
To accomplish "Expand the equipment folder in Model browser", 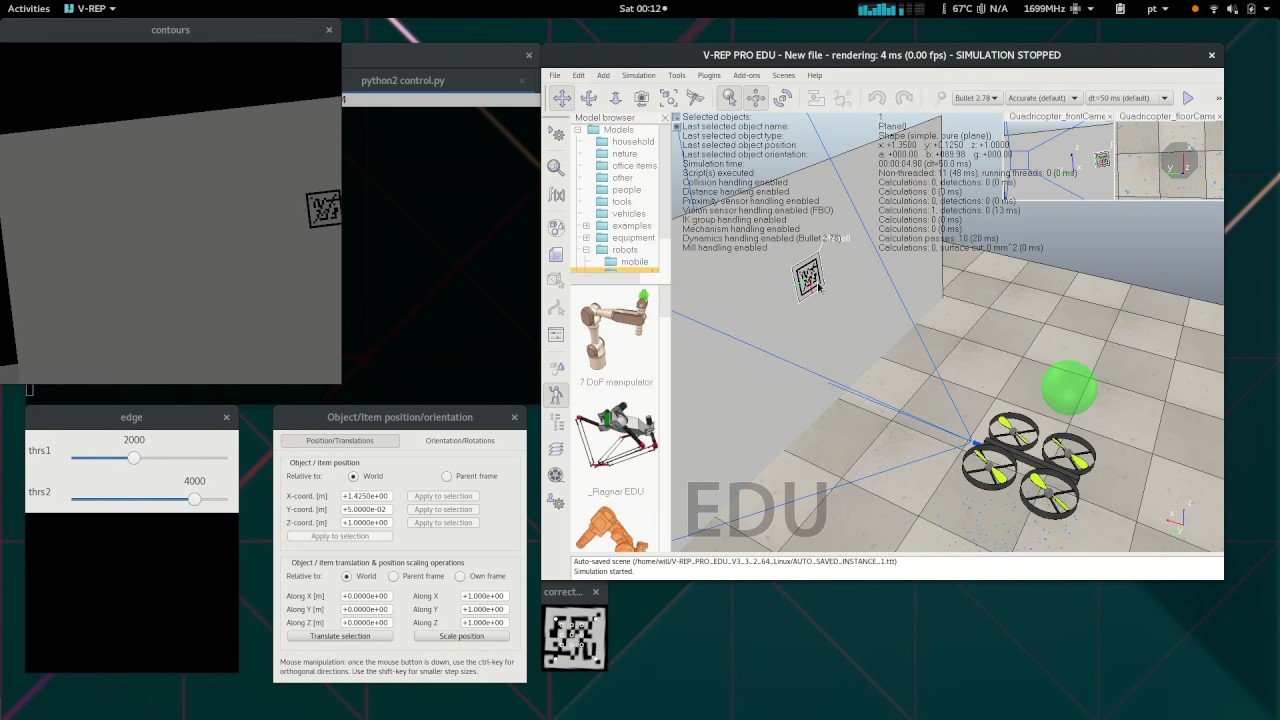I will pos(586,238).
